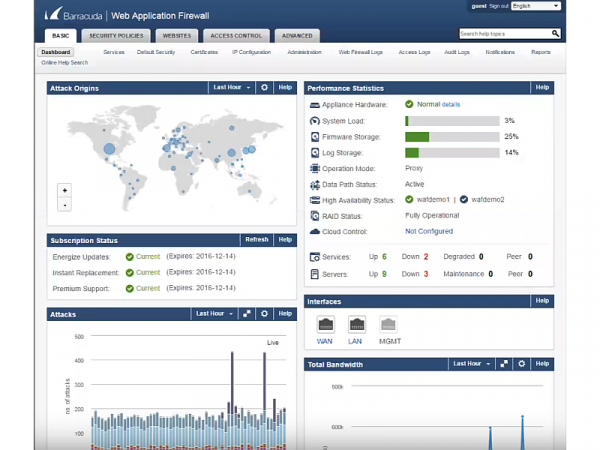Click wafdemo2 blue status check icon
This screenshot has height=450, width=600.
tap(464, 199)
